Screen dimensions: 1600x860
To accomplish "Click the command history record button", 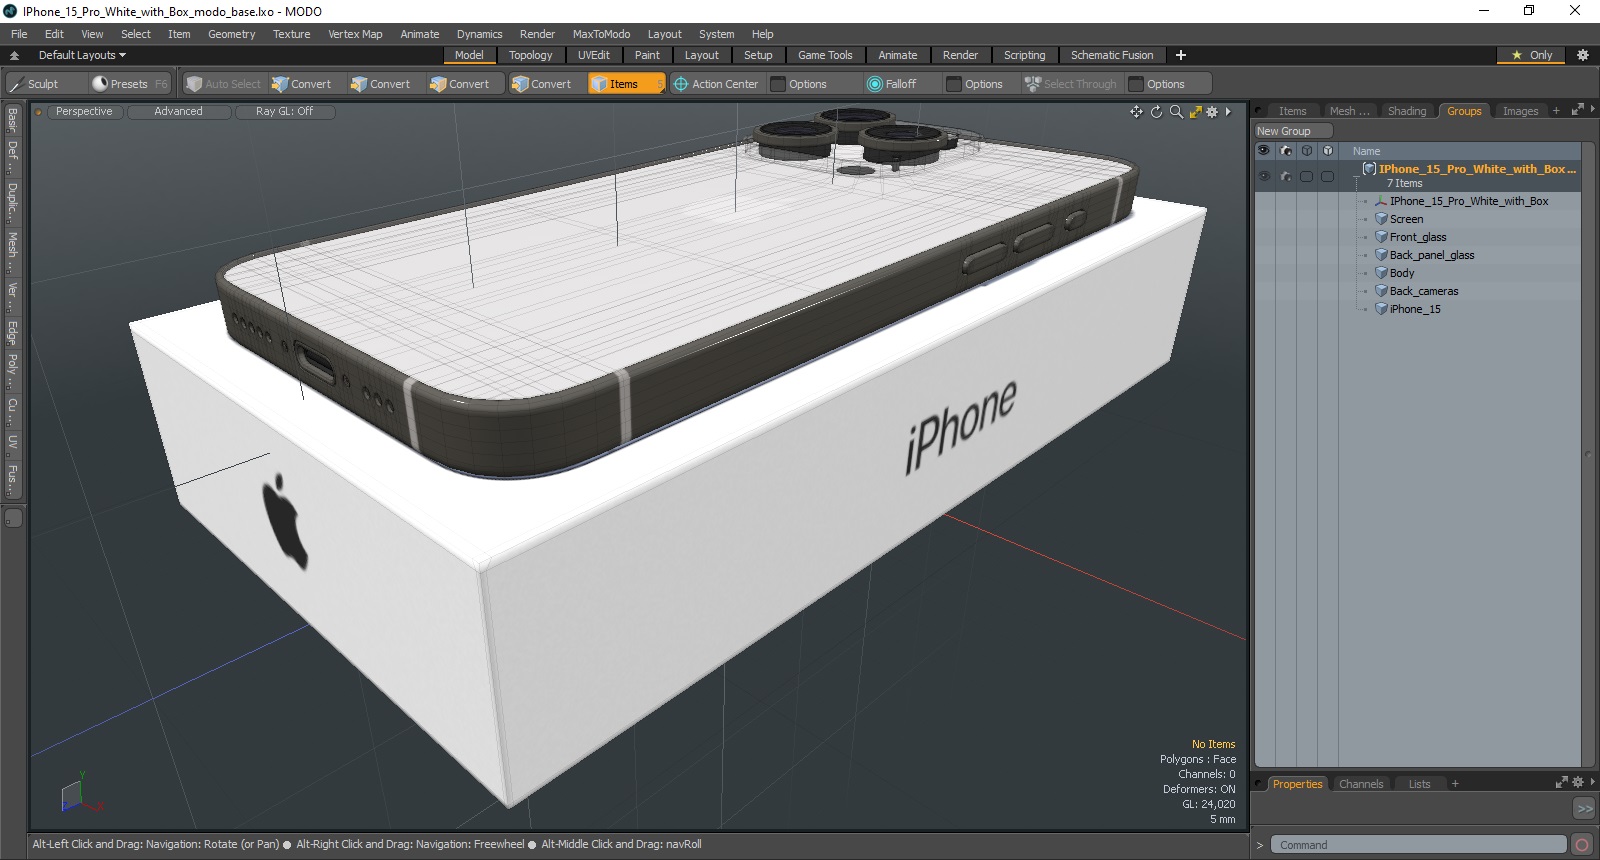I will pos(1582,845).
